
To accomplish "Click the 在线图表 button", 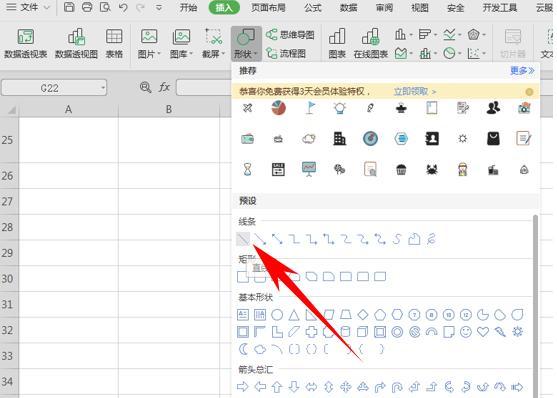I will pos(371,44).
